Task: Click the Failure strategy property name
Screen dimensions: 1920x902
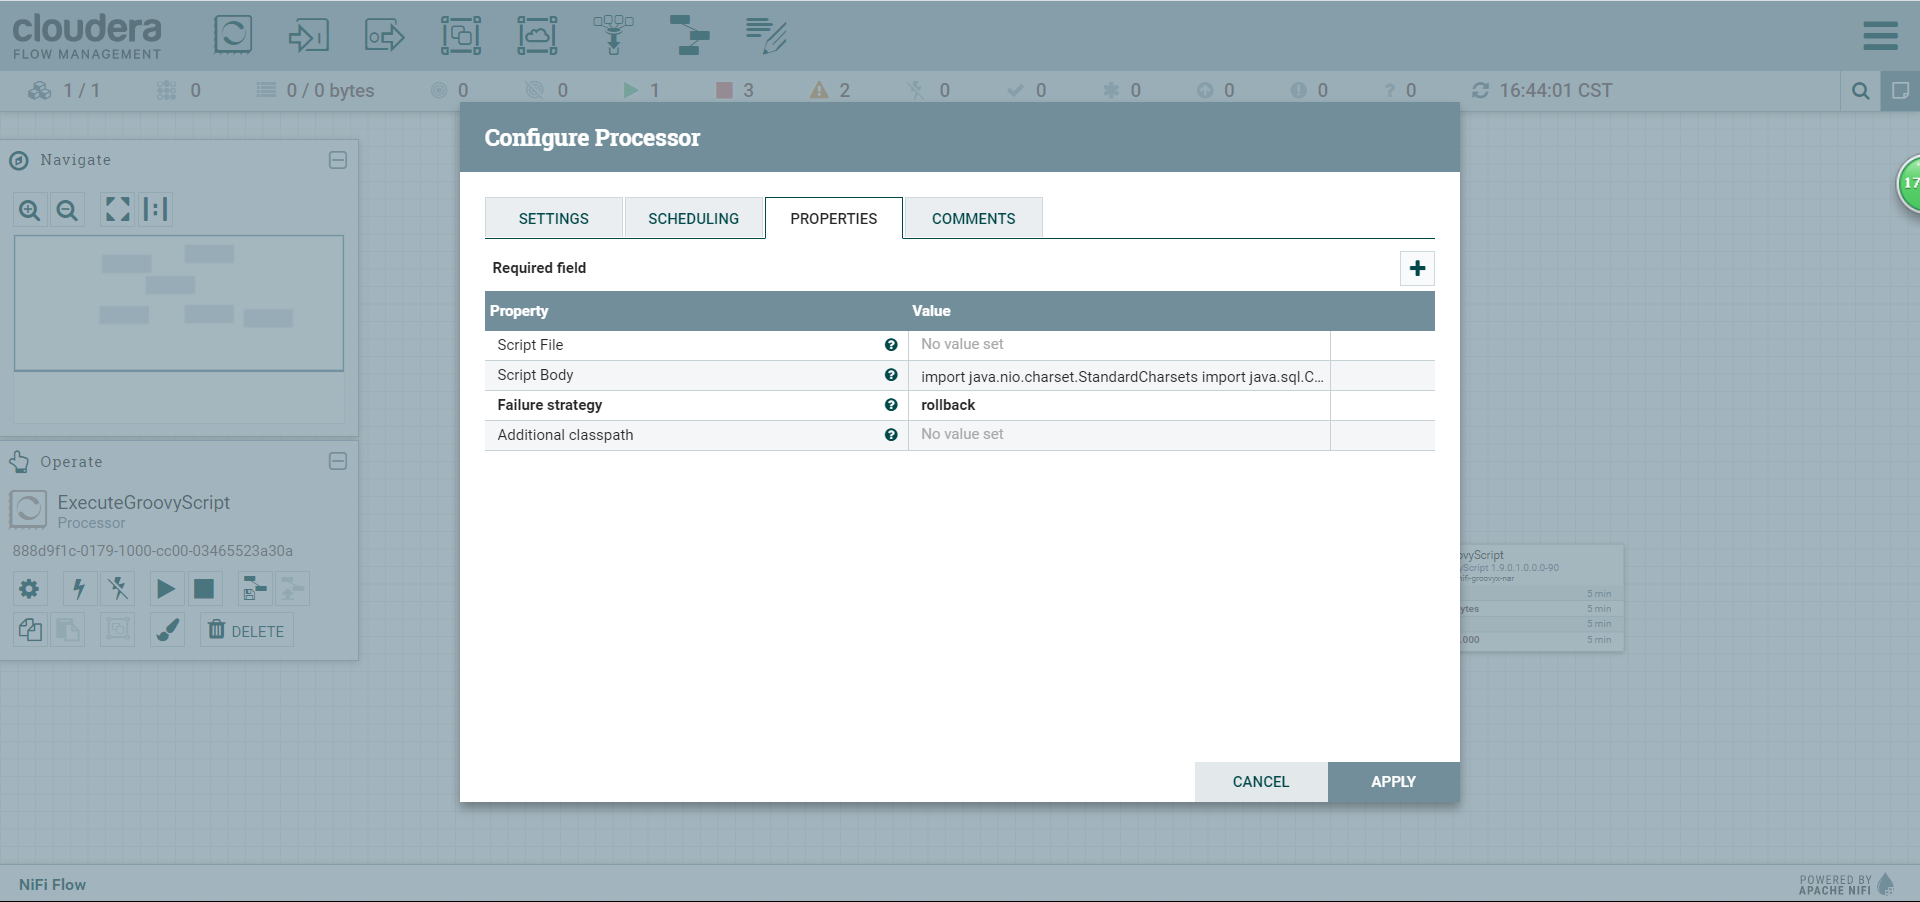Action: click(550, 405)
